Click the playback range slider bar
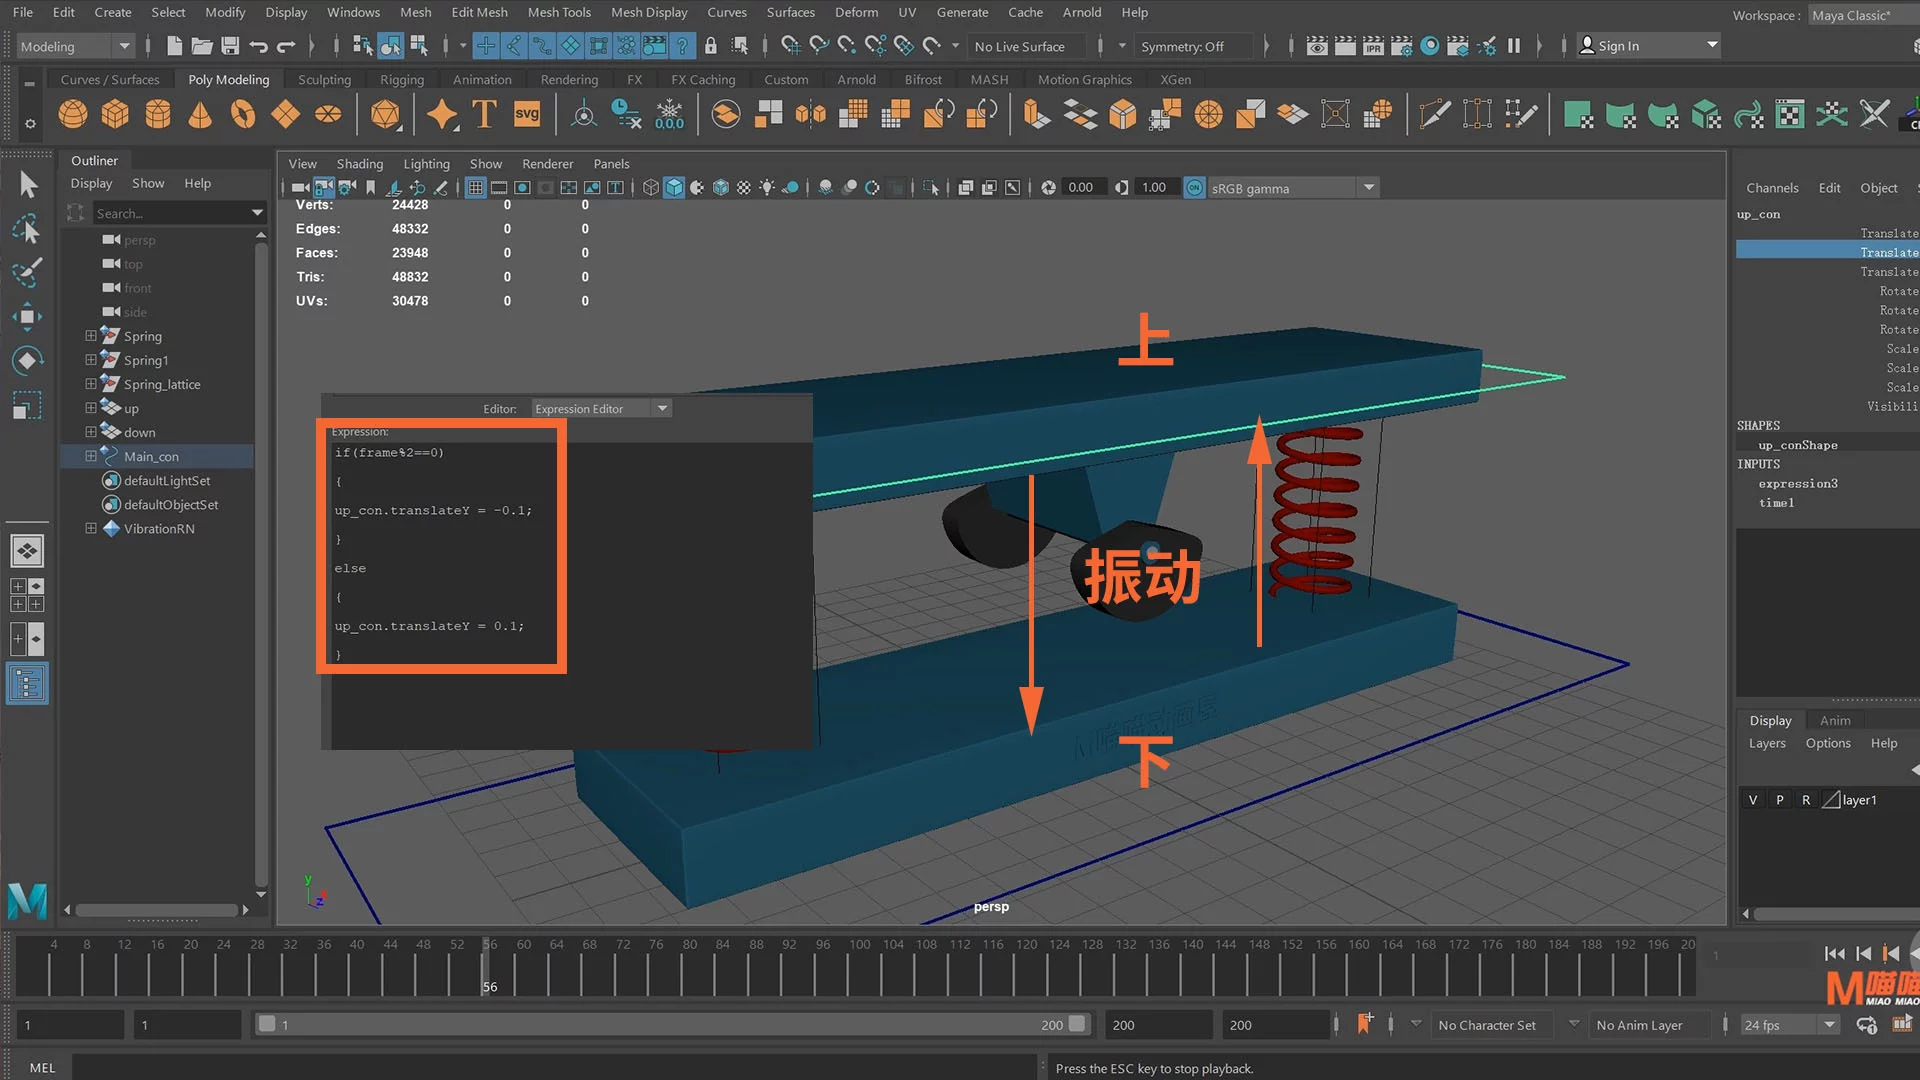The image size is (1920, 1080). pos(672,1025)
